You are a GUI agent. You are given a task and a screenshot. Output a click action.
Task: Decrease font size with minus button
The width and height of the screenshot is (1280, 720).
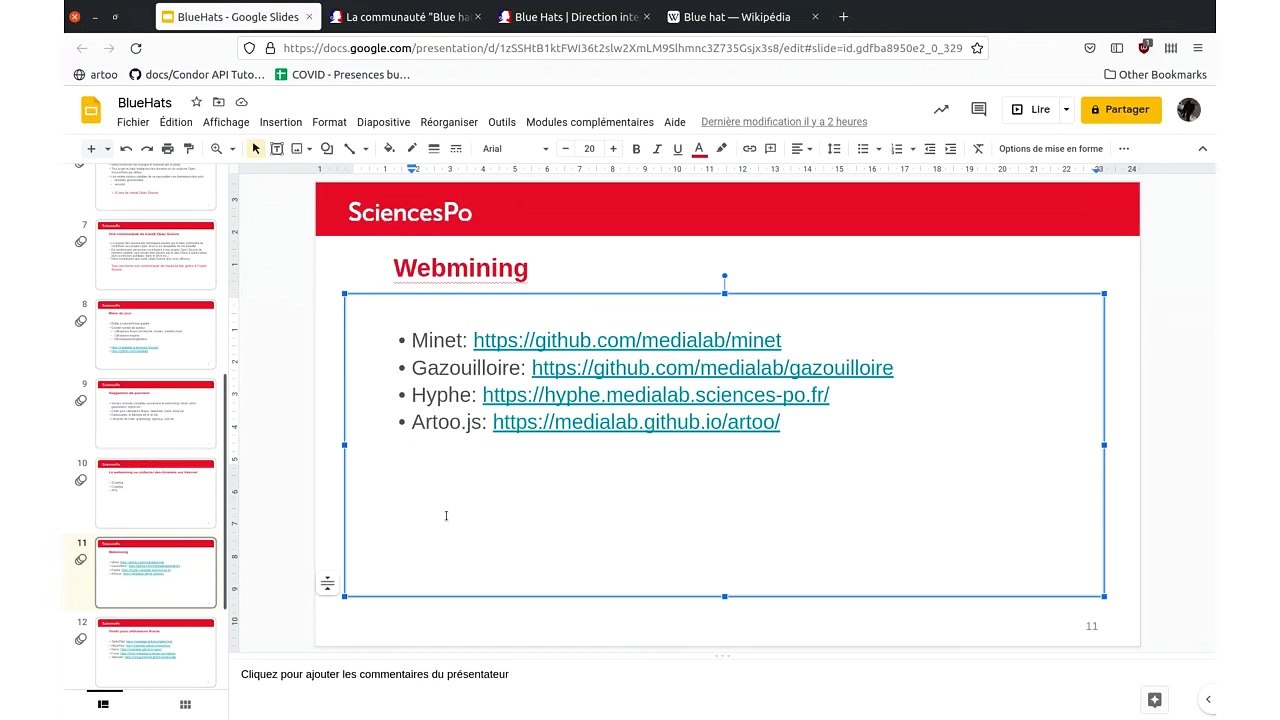click(566, 149)
